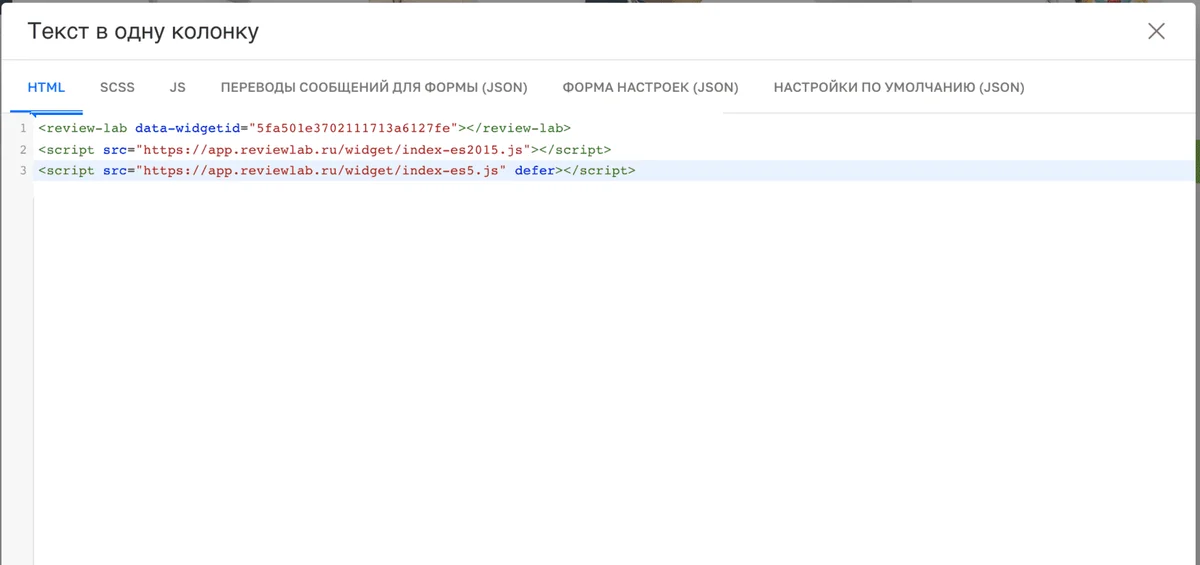Viewport: 1200px width, 565px height.
Task: Select the ФОРМА НАСТРОЕК (JSON) tab
Action: [x=650, y=87]
